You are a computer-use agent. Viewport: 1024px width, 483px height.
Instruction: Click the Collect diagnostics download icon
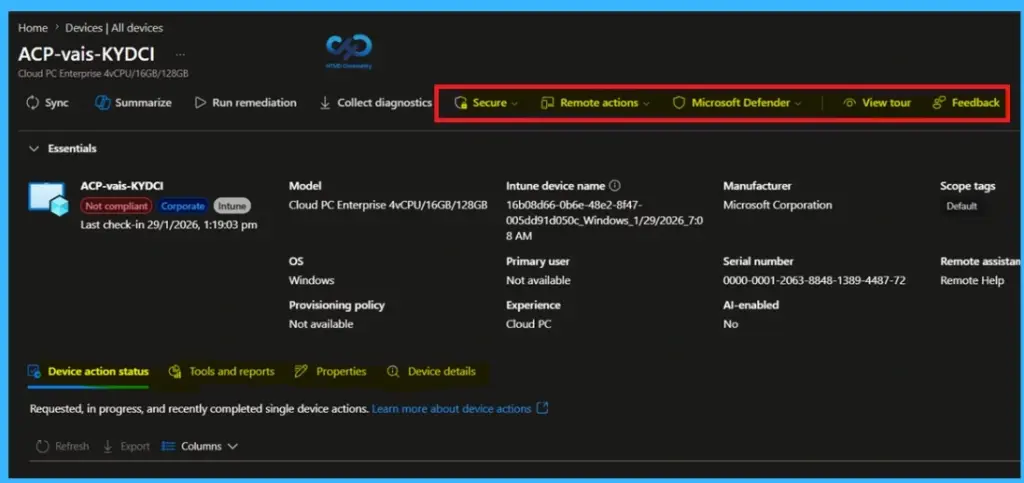pos(325,103)
